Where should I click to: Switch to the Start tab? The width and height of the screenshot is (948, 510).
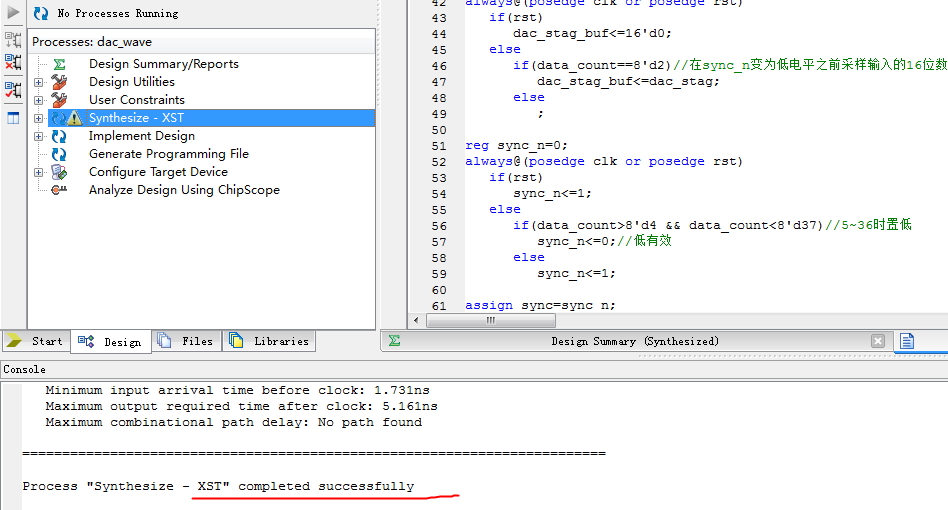click(x=36, y=341)
